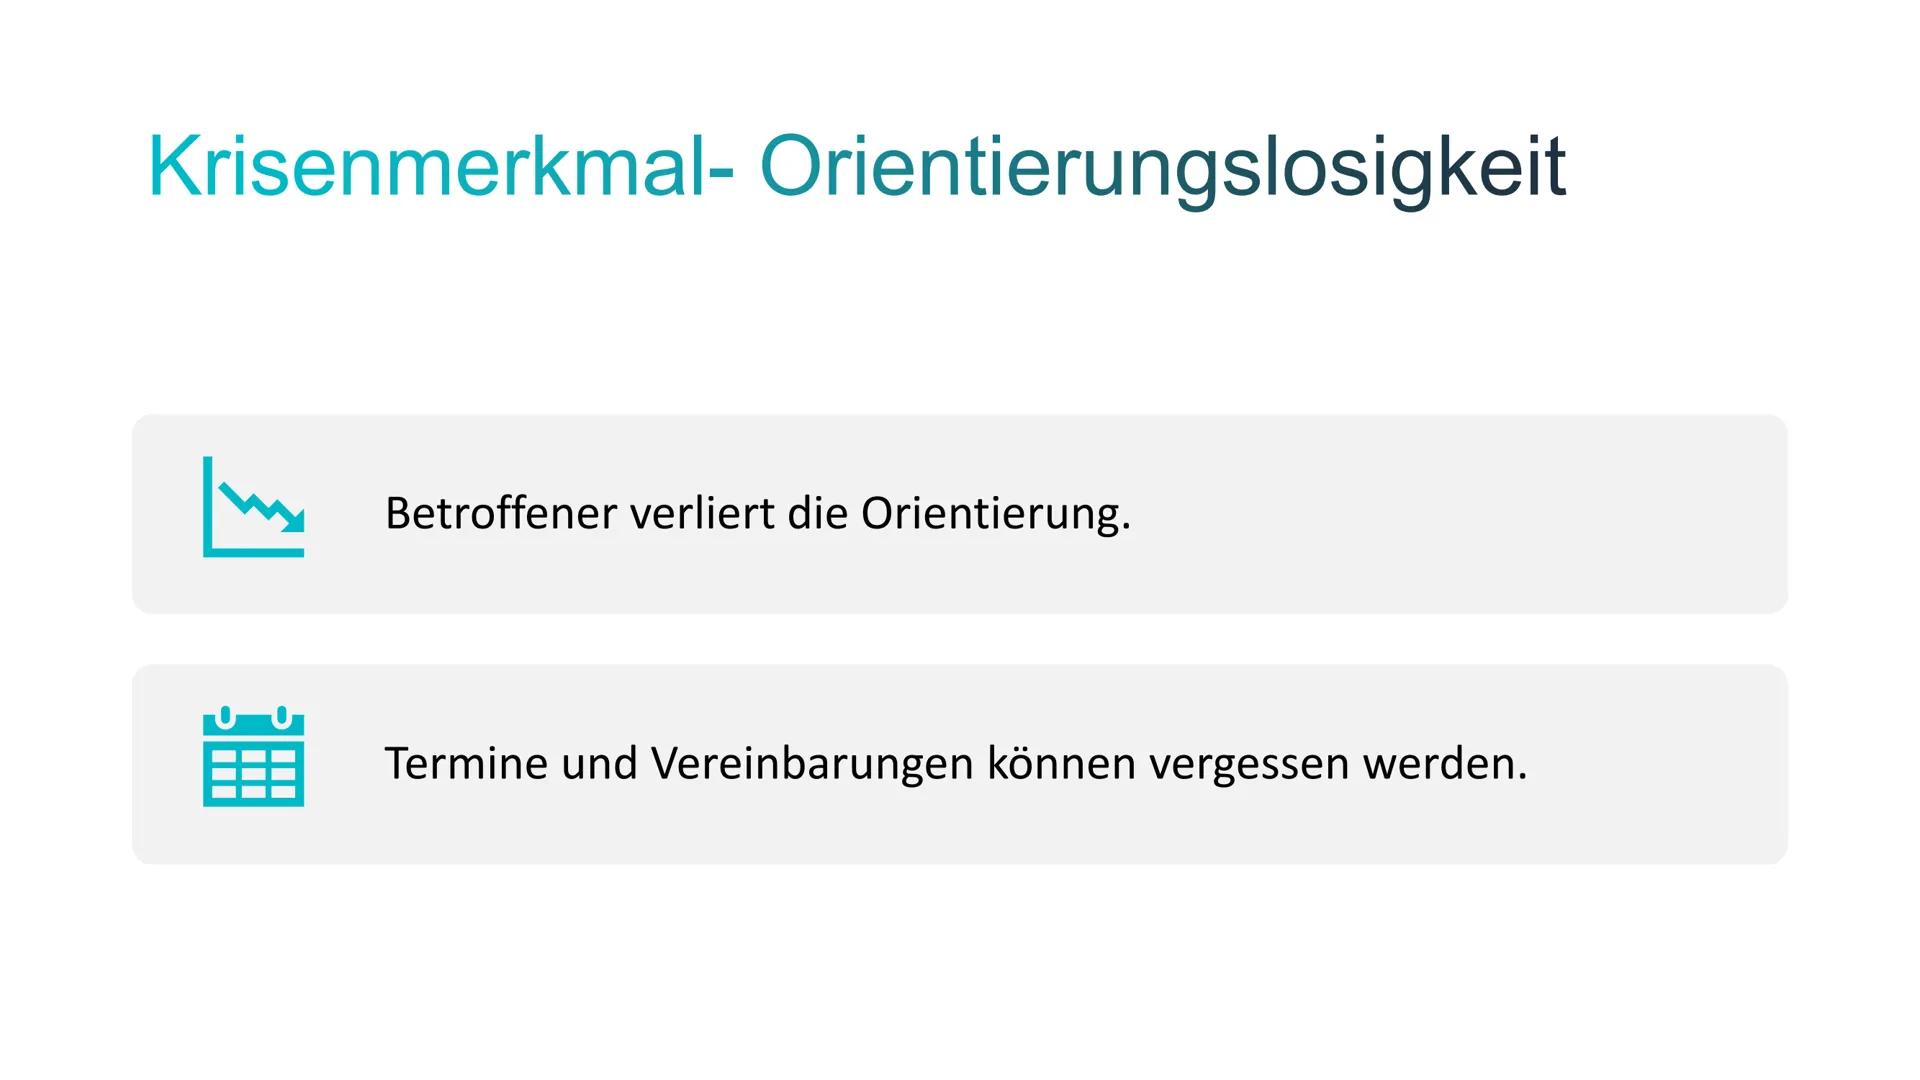Click the arrowhead of the downward trend icon
Viewport: 1920px width, 1080px height.
coord(293,520)
